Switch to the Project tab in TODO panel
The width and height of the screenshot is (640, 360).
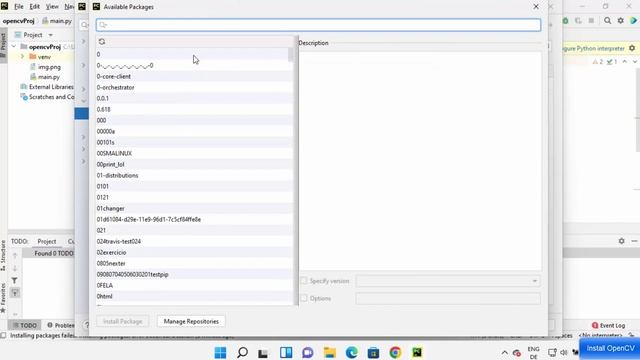(47, 242)
